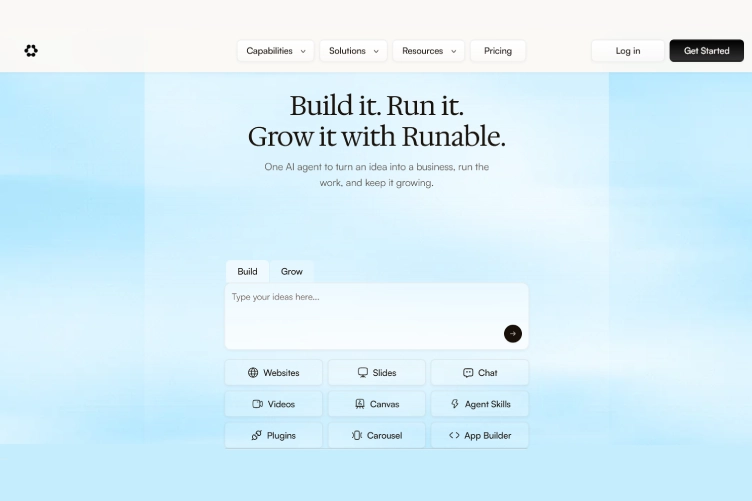Screen dimensions: 752x501
Task: Open the Capabilities menu
Action: click(x=276, y=51)
